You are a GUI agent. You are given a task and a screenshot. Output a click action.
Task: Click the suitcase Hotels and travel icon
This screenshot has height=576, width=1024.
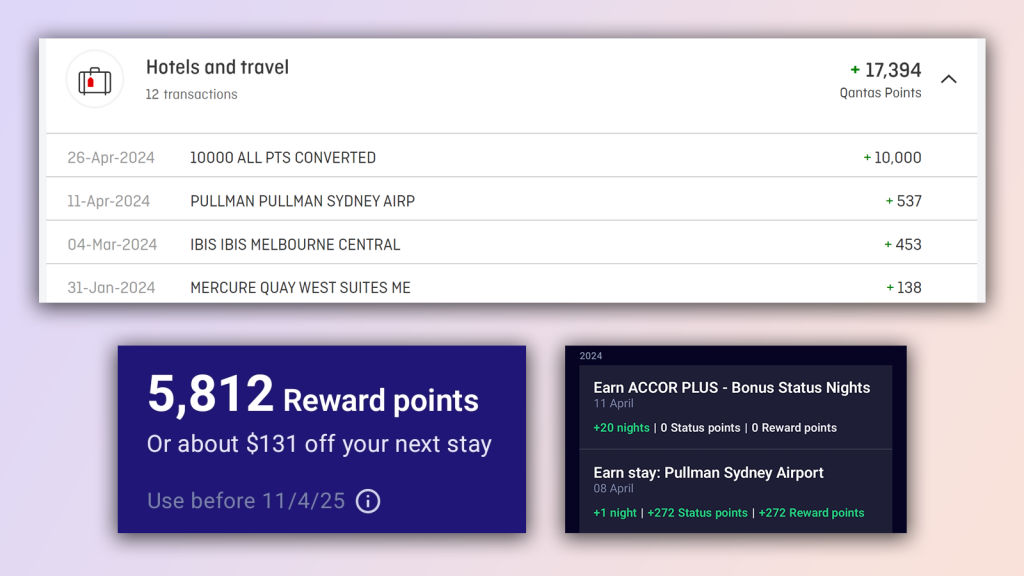point(95,80)
